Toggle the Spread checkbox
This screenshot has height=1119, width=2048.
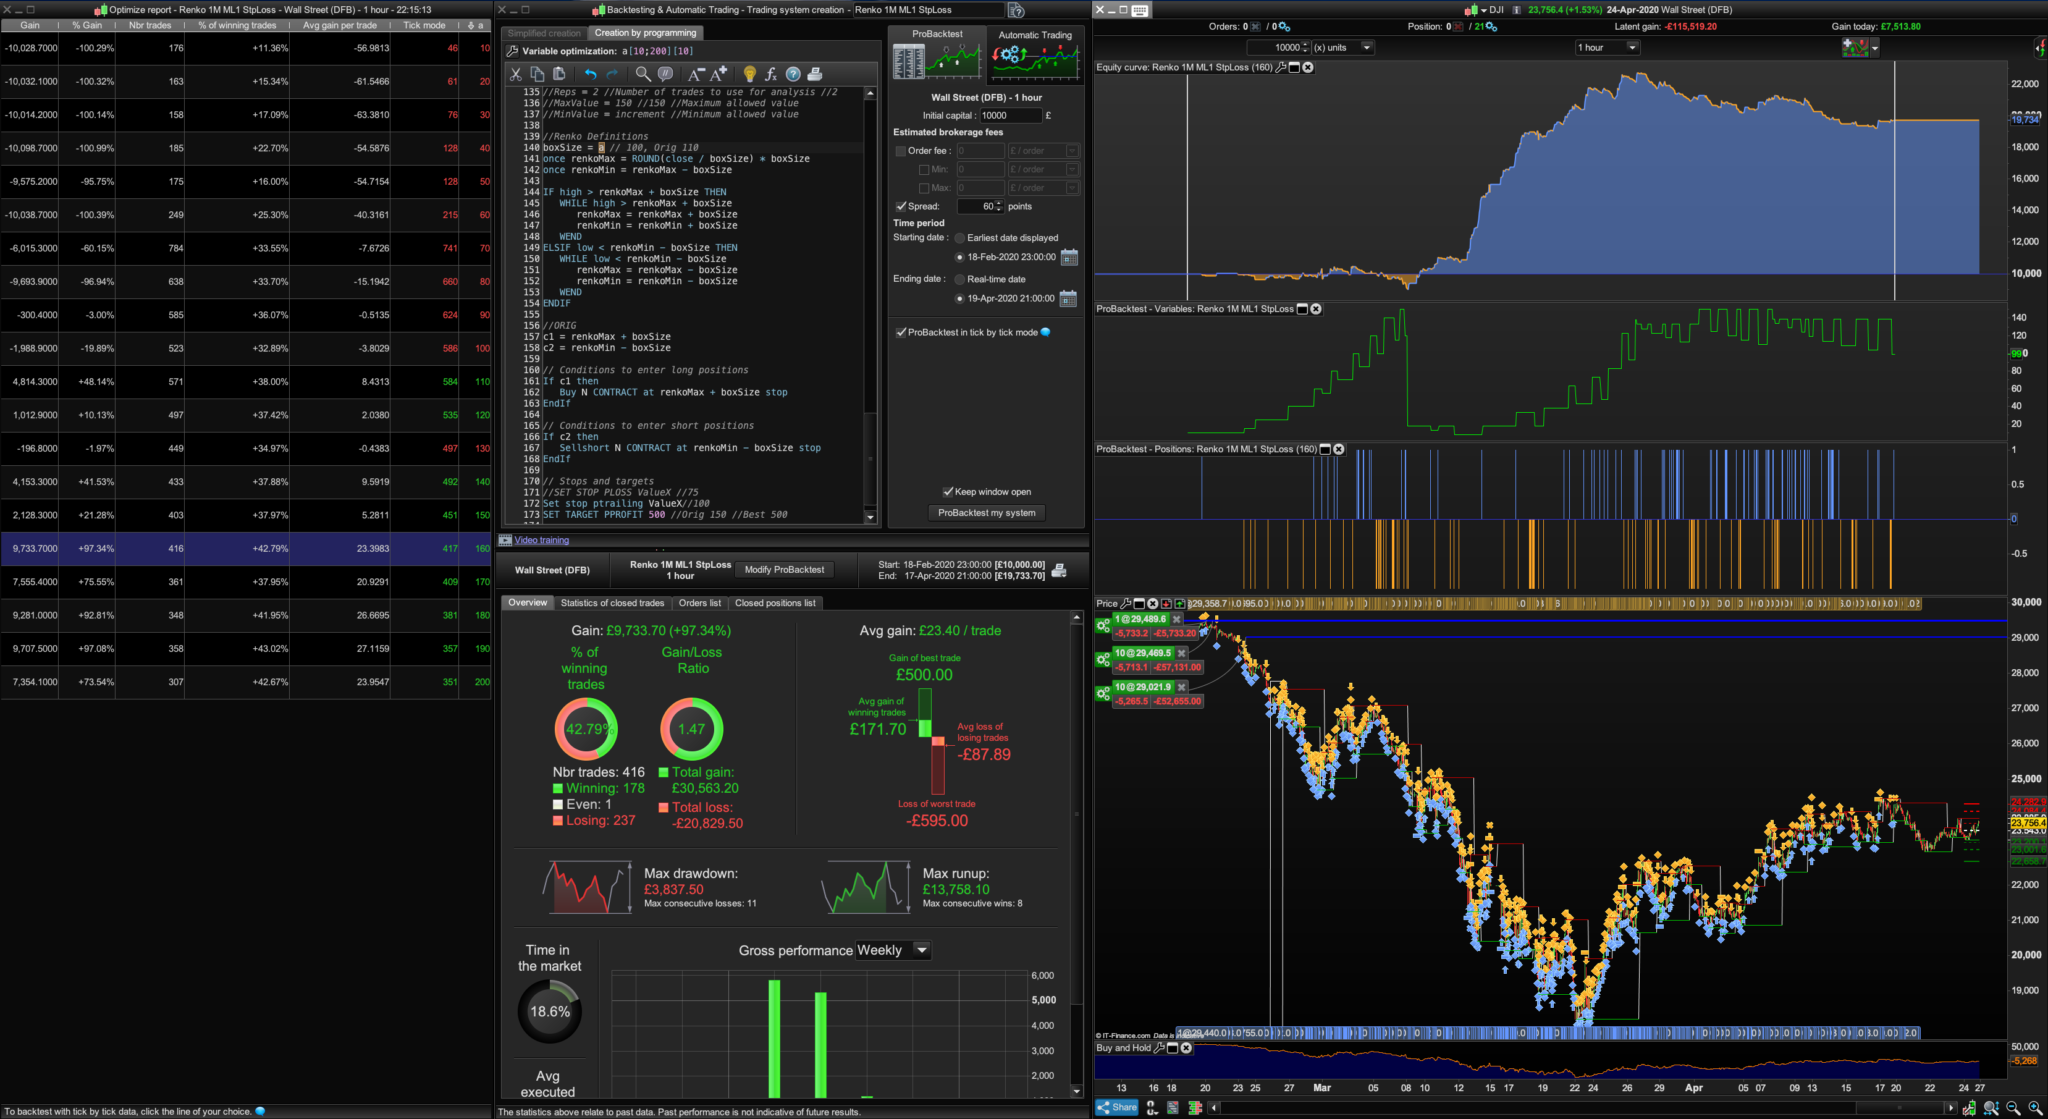click(x=901, y=207)
